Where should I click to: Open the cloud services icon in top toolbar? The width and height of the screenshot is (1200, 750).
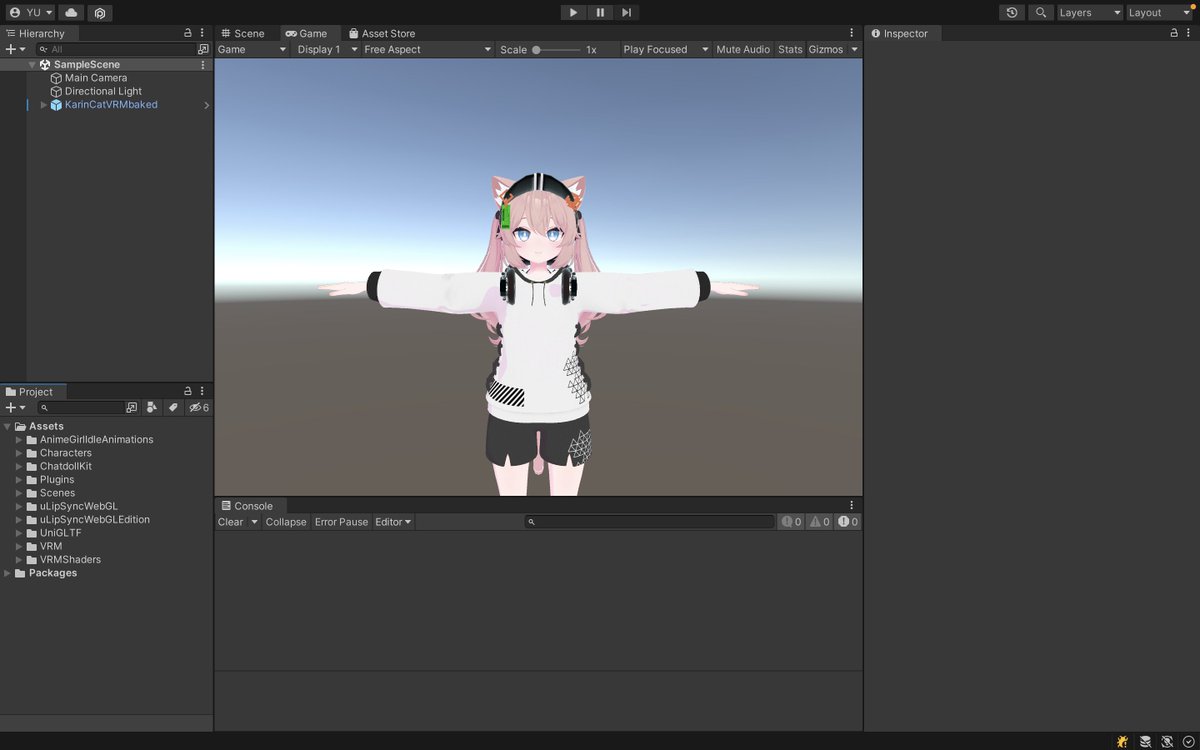(x=71, y=13)
